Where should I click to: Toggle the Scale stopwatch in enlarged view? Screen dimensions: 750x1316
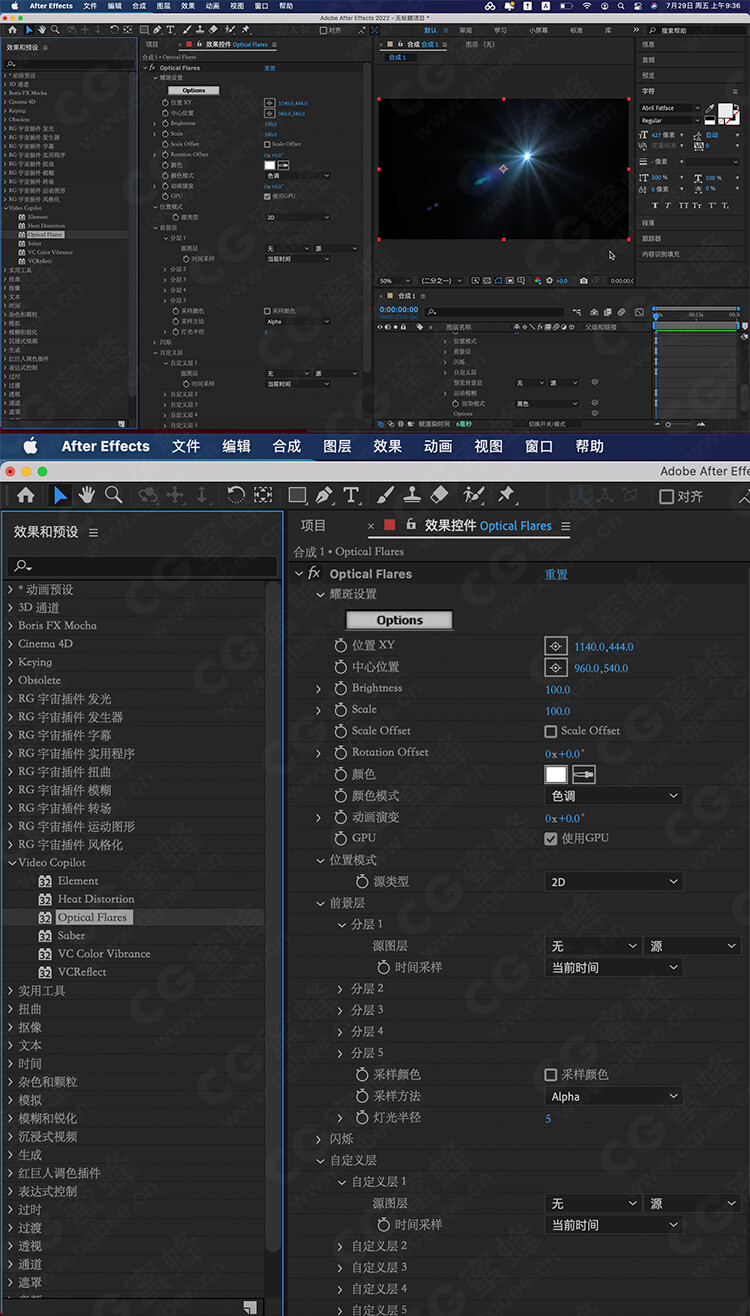[x=341, y=709]
